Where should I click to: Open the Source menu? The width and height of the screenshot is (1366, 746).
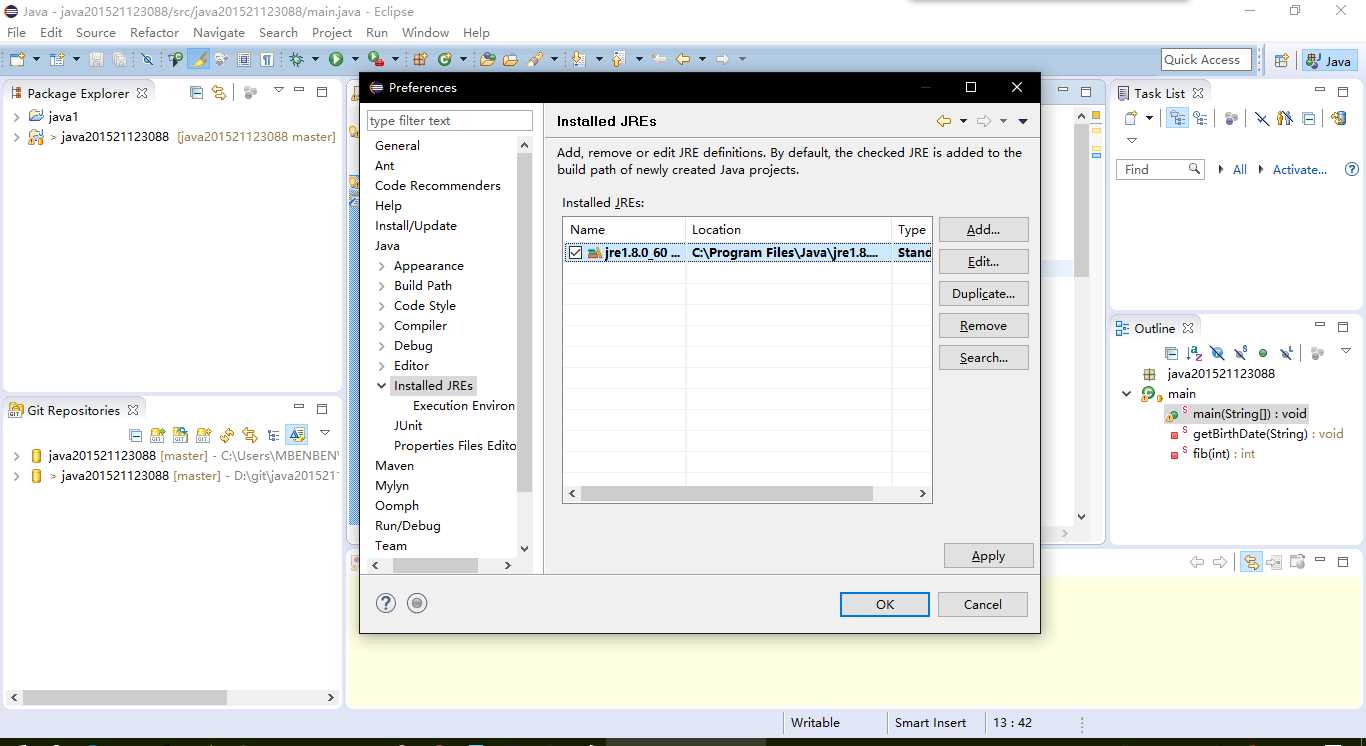pos(96,32)
